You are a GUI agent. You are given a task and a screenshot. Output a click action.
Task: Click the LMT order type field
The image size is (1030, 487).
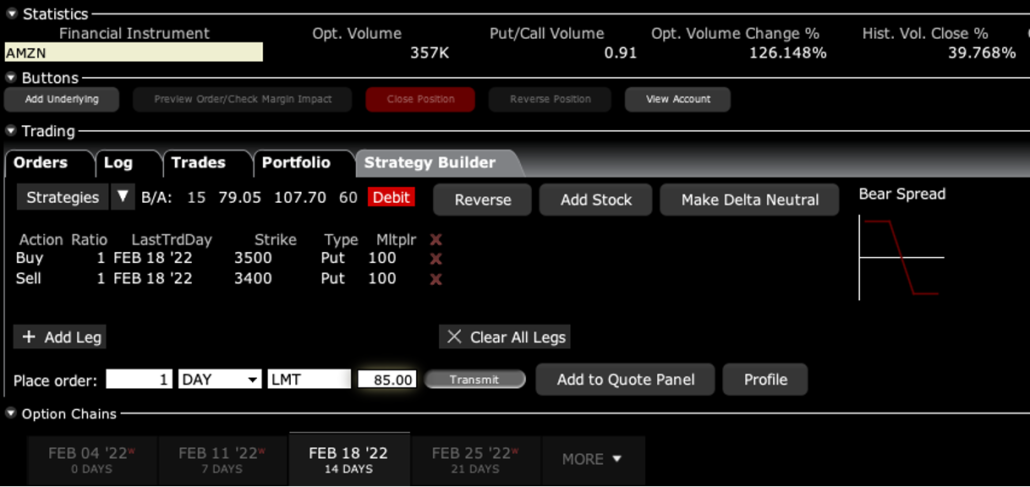point(309,379)
